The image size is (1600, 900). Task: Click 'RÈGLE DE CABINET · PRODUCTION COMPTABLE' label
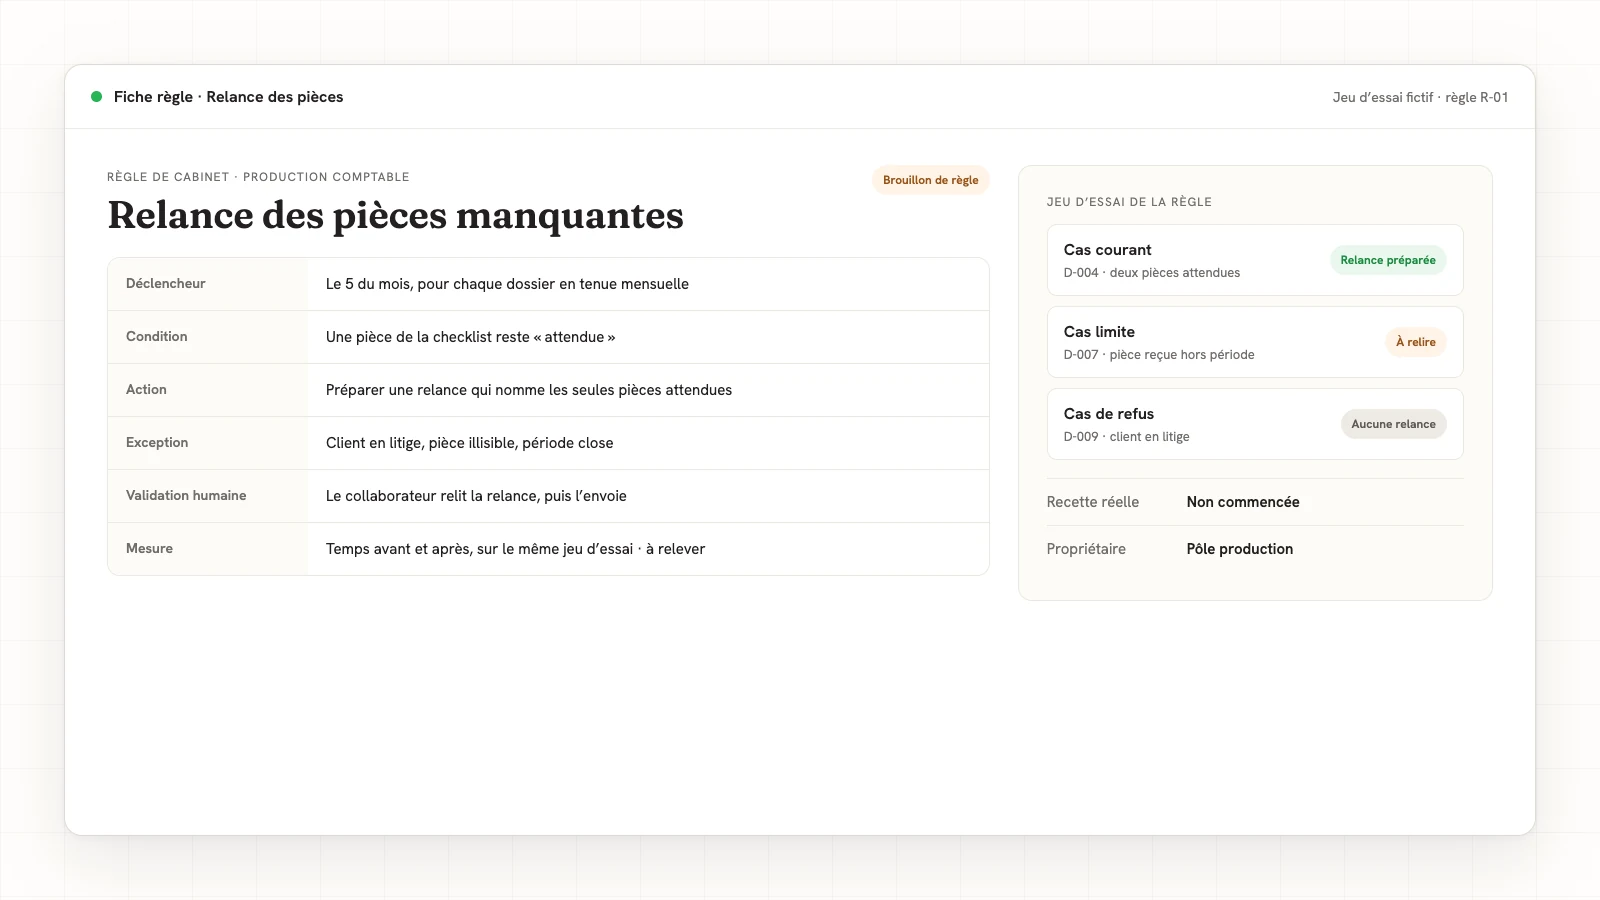258,177
